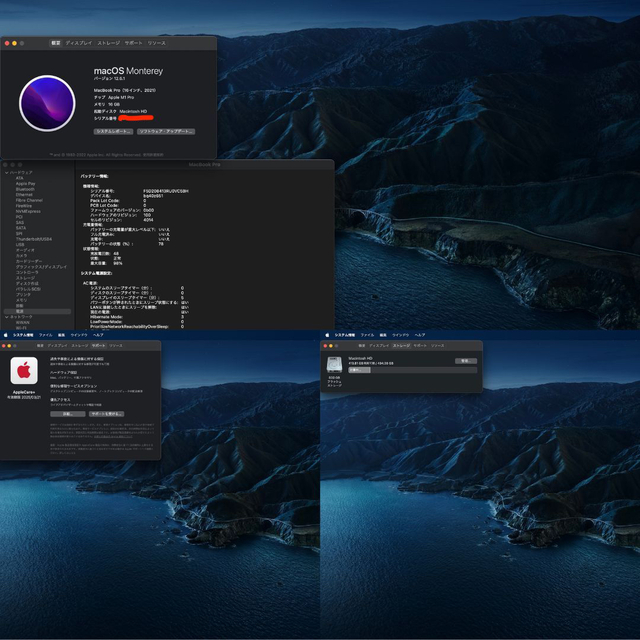Select リソース tab in Macintosh HD storage window
The image size is (640, 640).
point(437,346)
